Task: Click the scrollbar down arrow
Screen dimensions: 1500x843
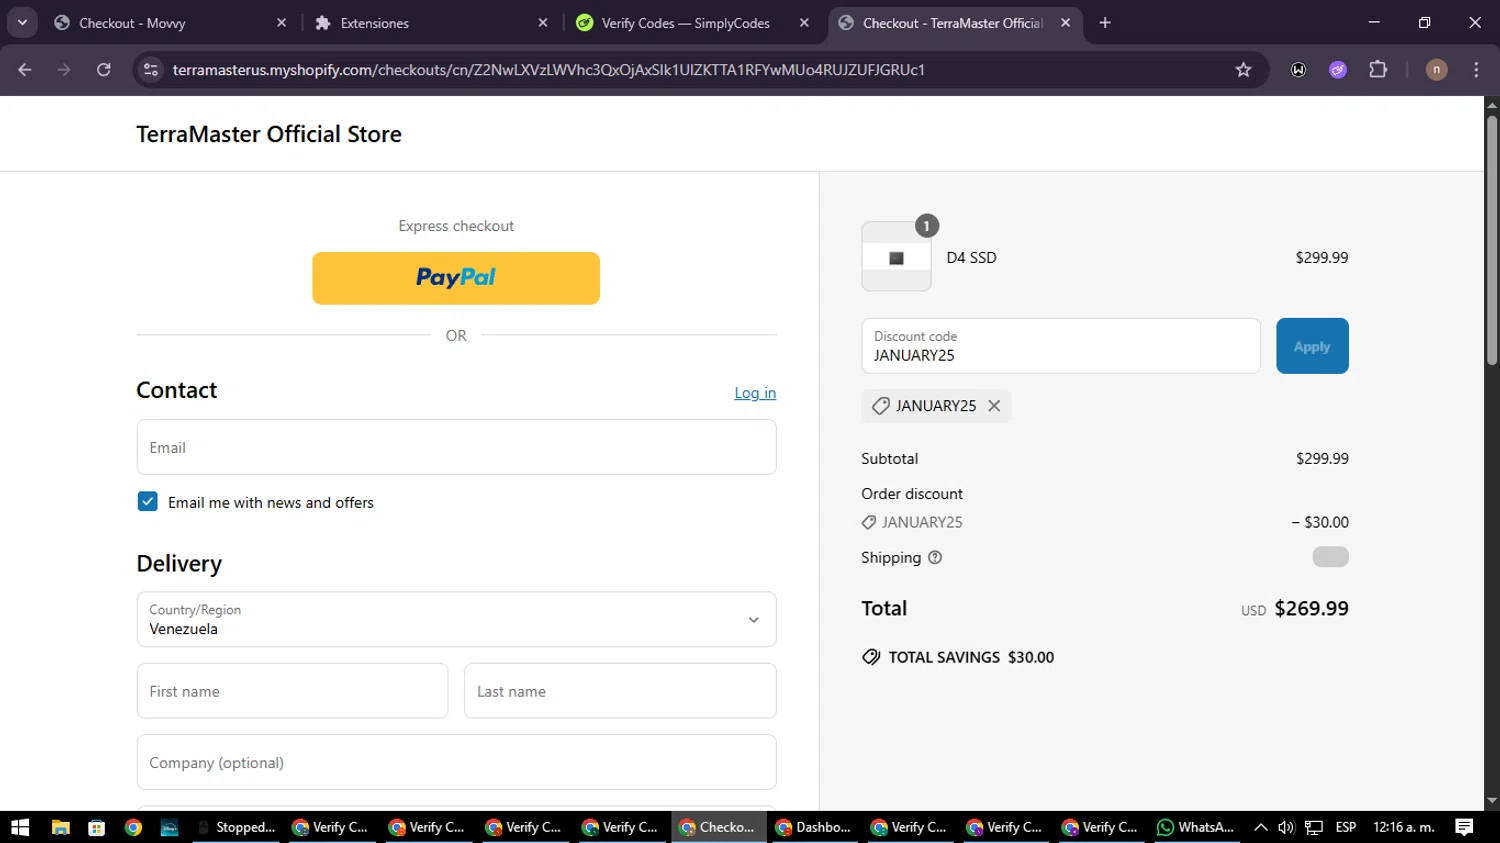Action: [1491, 801]
